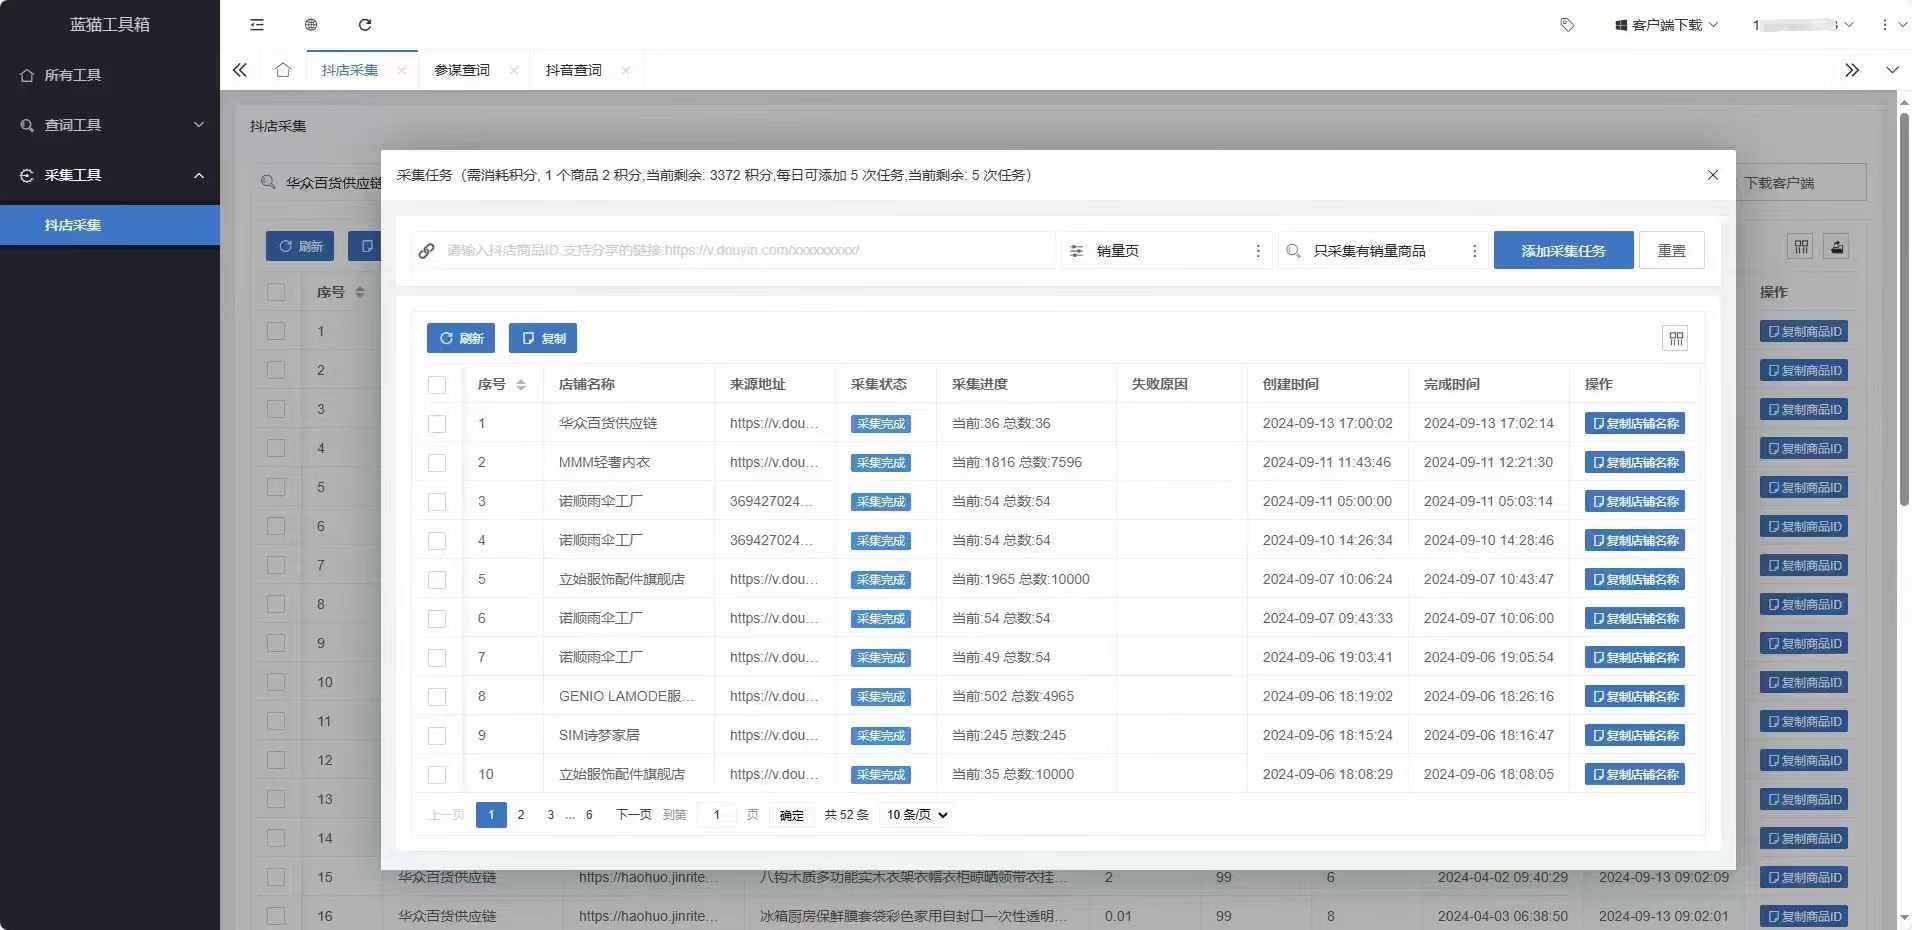This screenshot has height=930, width=1912.
Task: Check the row for 华众百货供应链 in dialog
Action: [x=437, y=424]
